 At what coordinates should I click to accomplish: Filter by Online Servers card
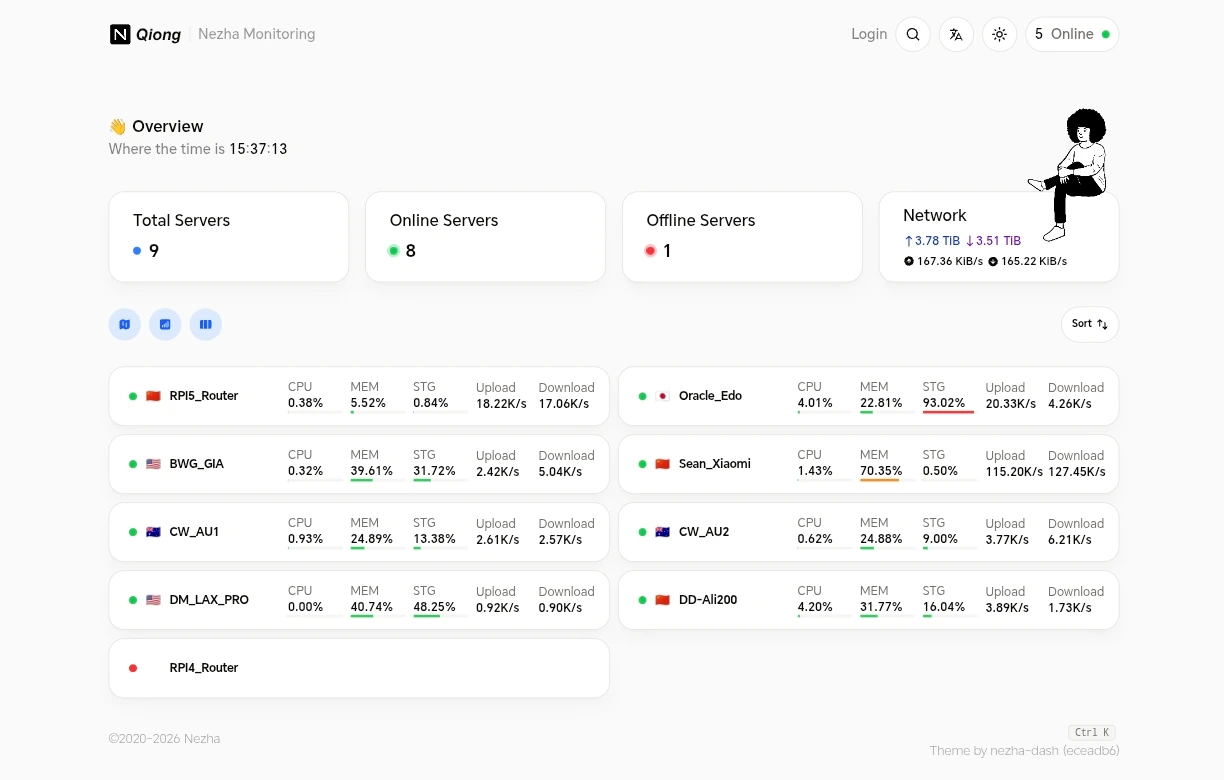tap(485, 236)
